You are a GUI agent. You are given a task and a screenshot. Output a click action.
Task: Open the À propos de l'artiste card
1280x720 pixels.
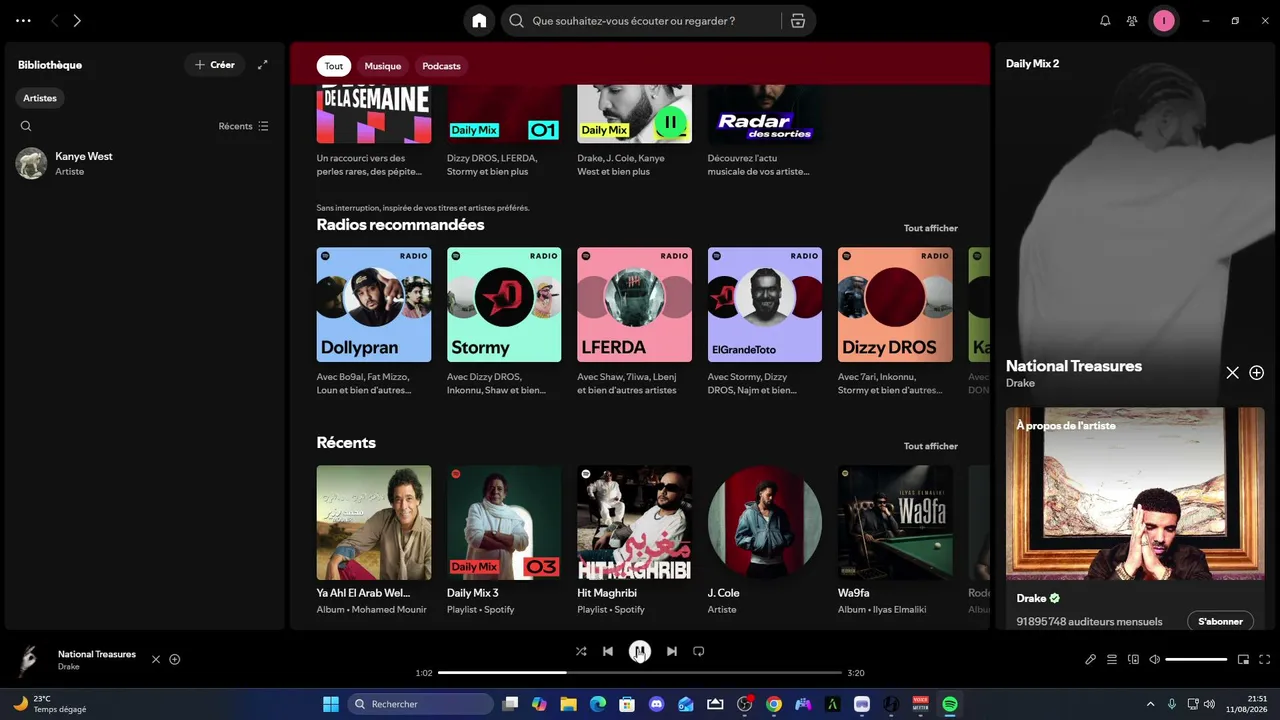(1135, 518)
